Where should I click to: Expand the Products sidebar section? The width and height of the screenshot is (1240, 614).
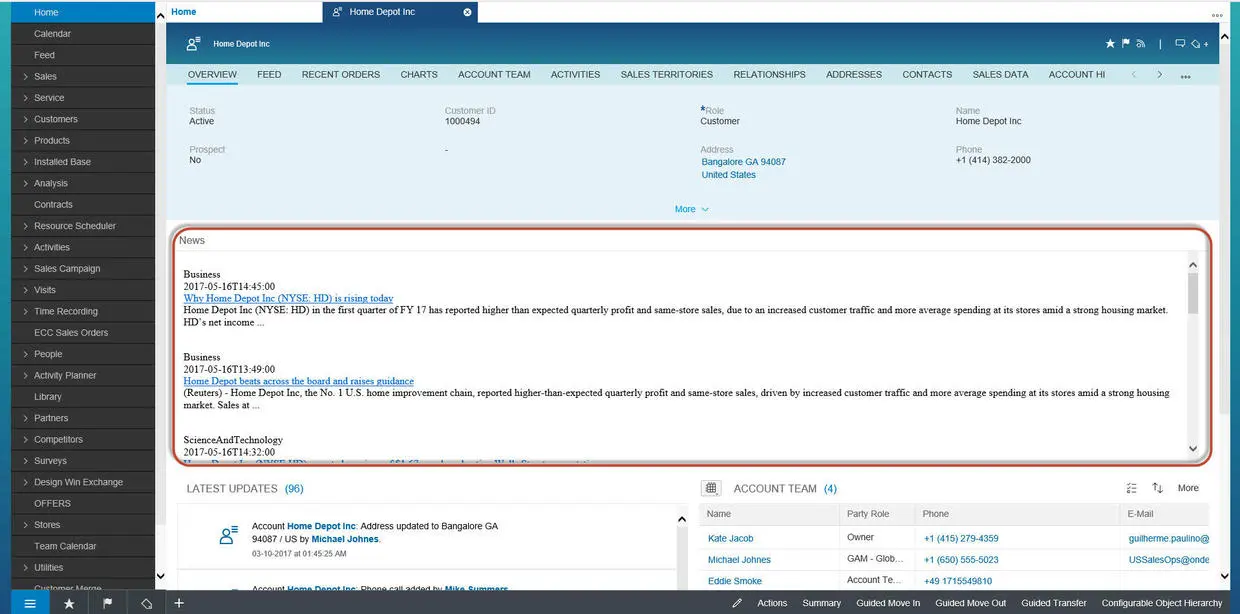[x=25, y=140]
